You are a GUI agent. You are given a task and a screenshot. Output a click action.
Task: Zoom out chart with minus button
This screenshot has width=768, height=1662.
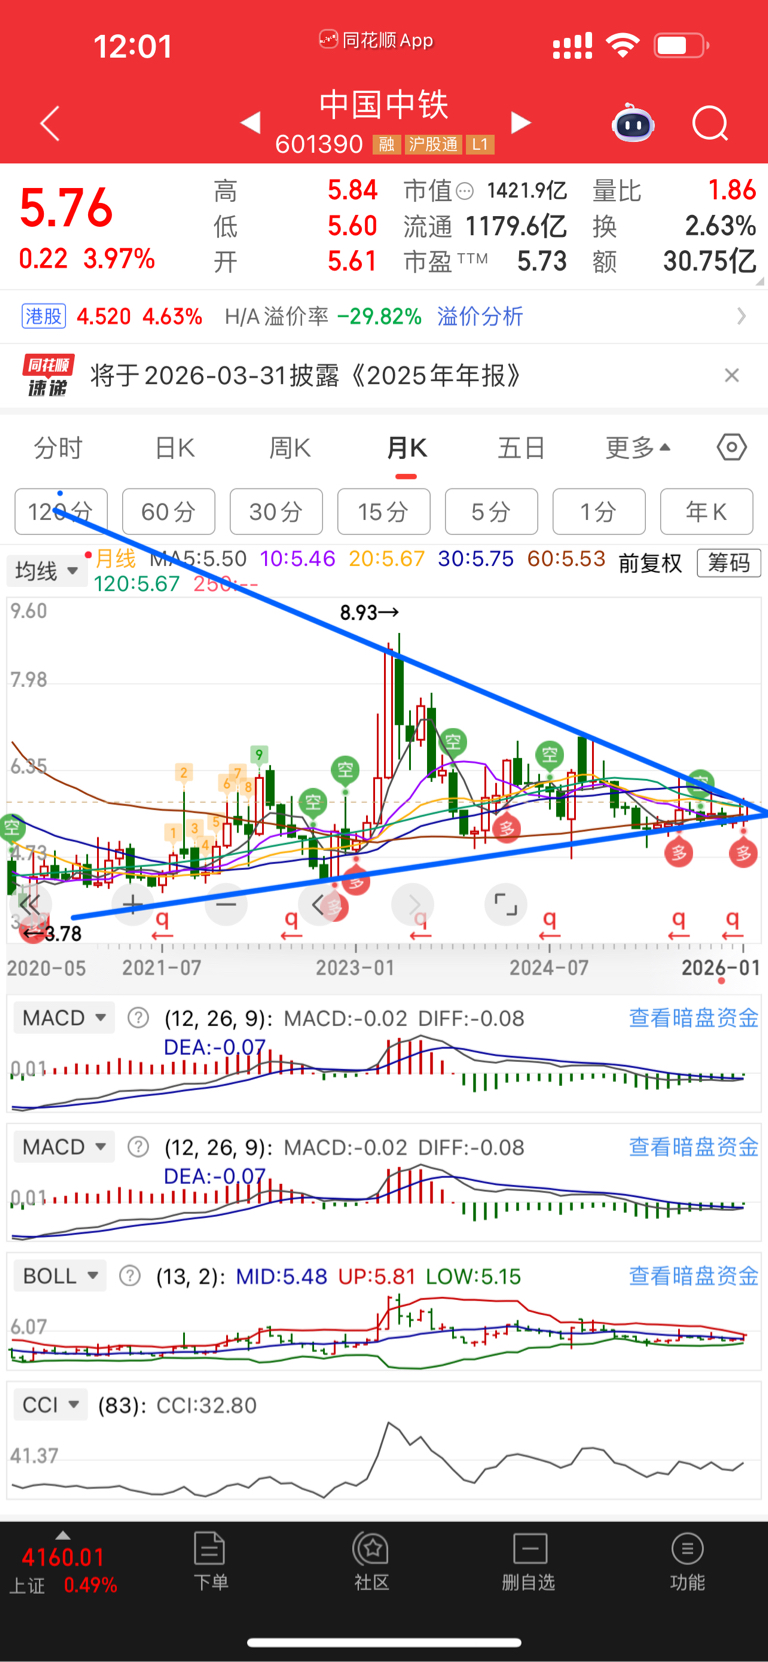point(226,904)
